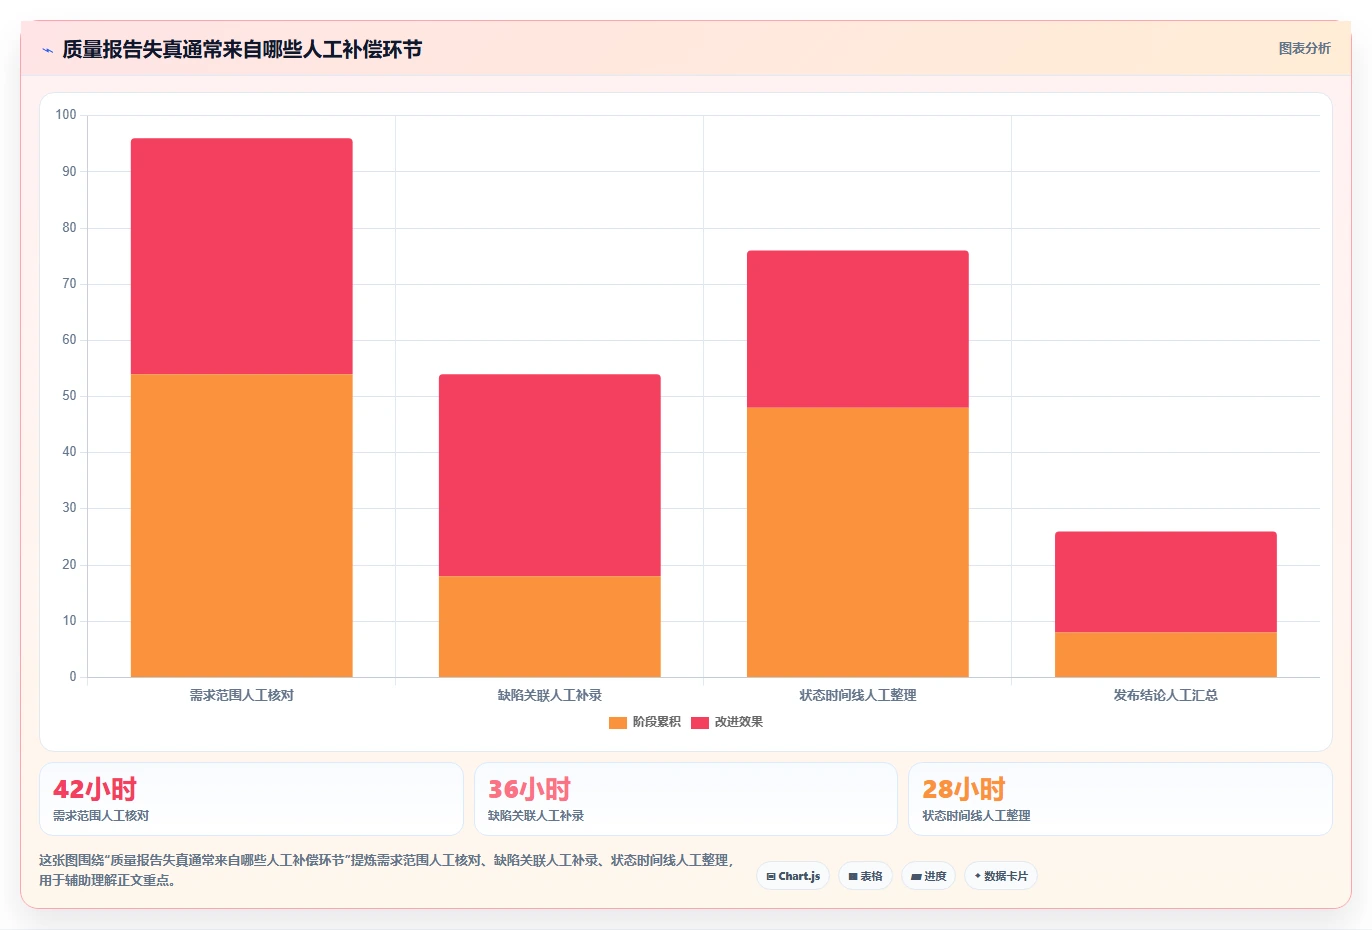Click the lightning icon beside the title
1372x930 pixels.
coord(47,50)
